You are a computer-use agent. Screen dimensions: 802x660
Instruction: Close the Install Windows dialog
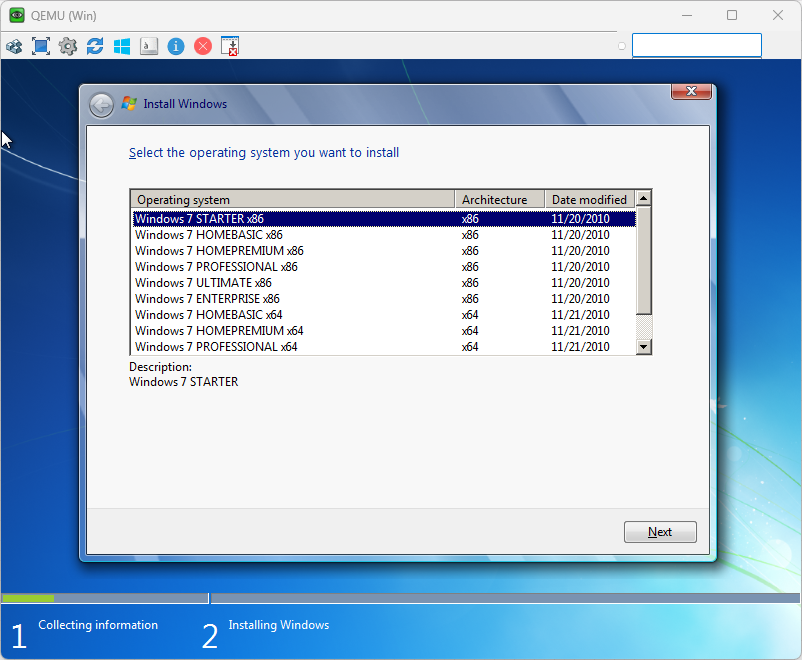click(x=691, y=92)
